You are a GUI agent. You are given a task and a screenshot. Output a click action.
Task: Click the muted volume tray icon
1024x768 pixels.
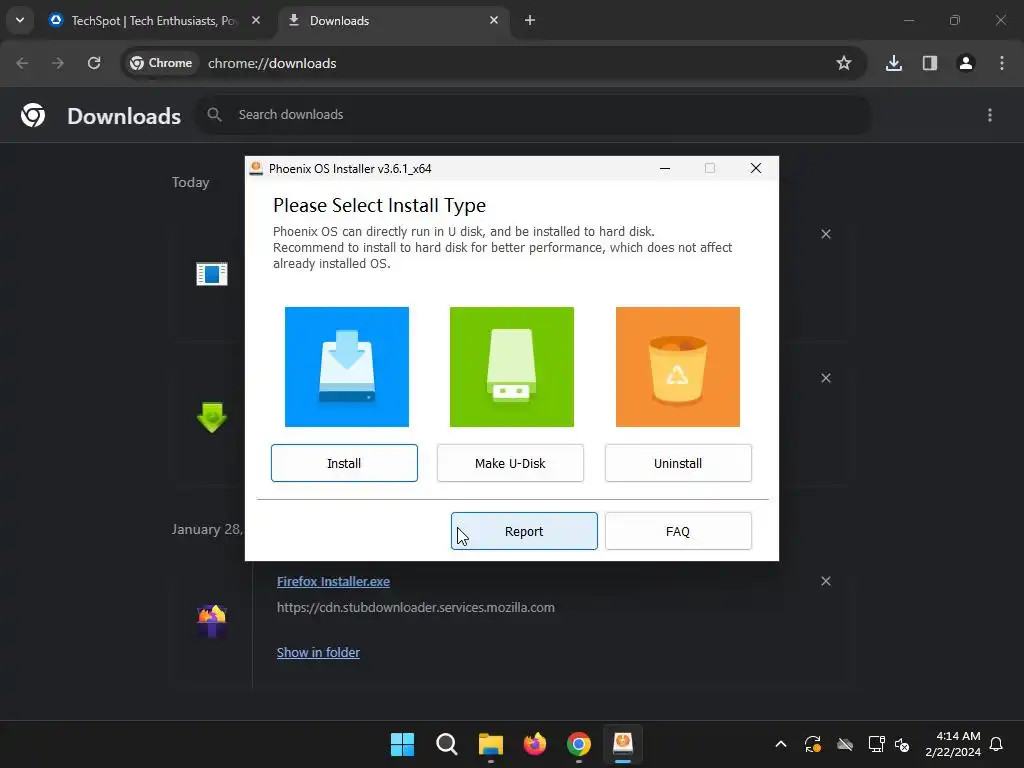click(903, 744)
